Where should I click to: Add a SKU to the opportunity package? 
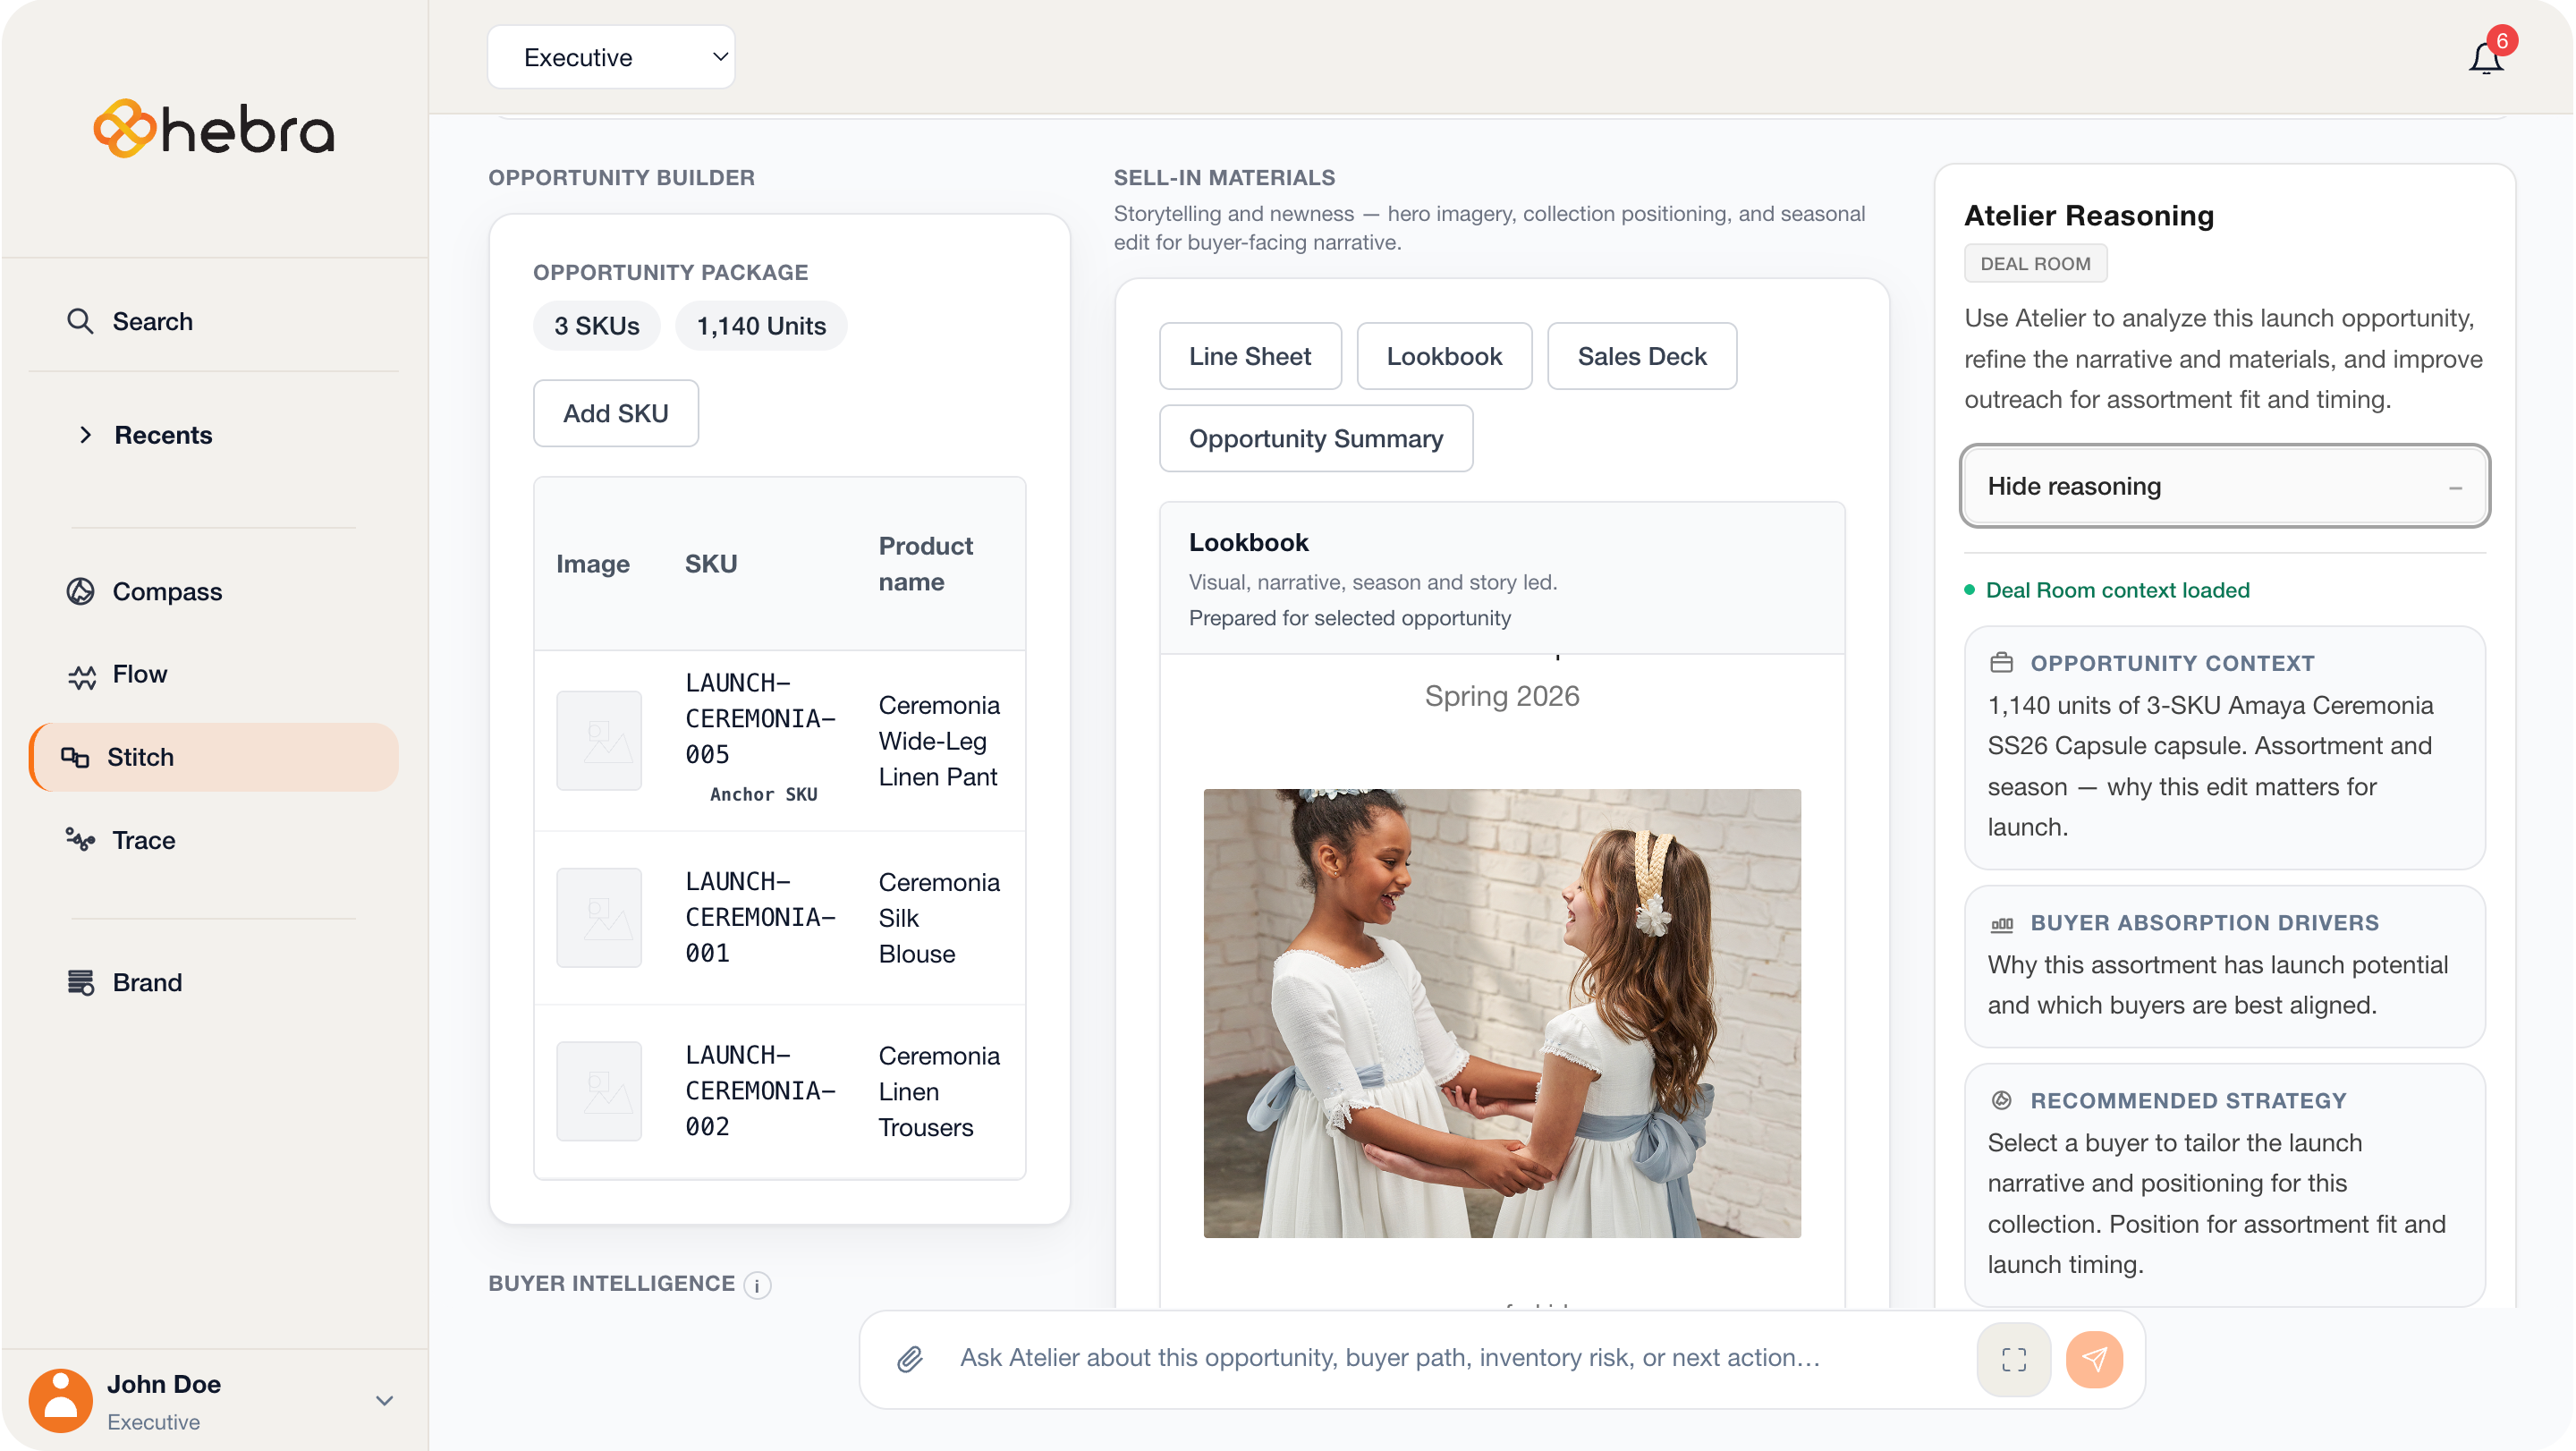coord(615,413)
